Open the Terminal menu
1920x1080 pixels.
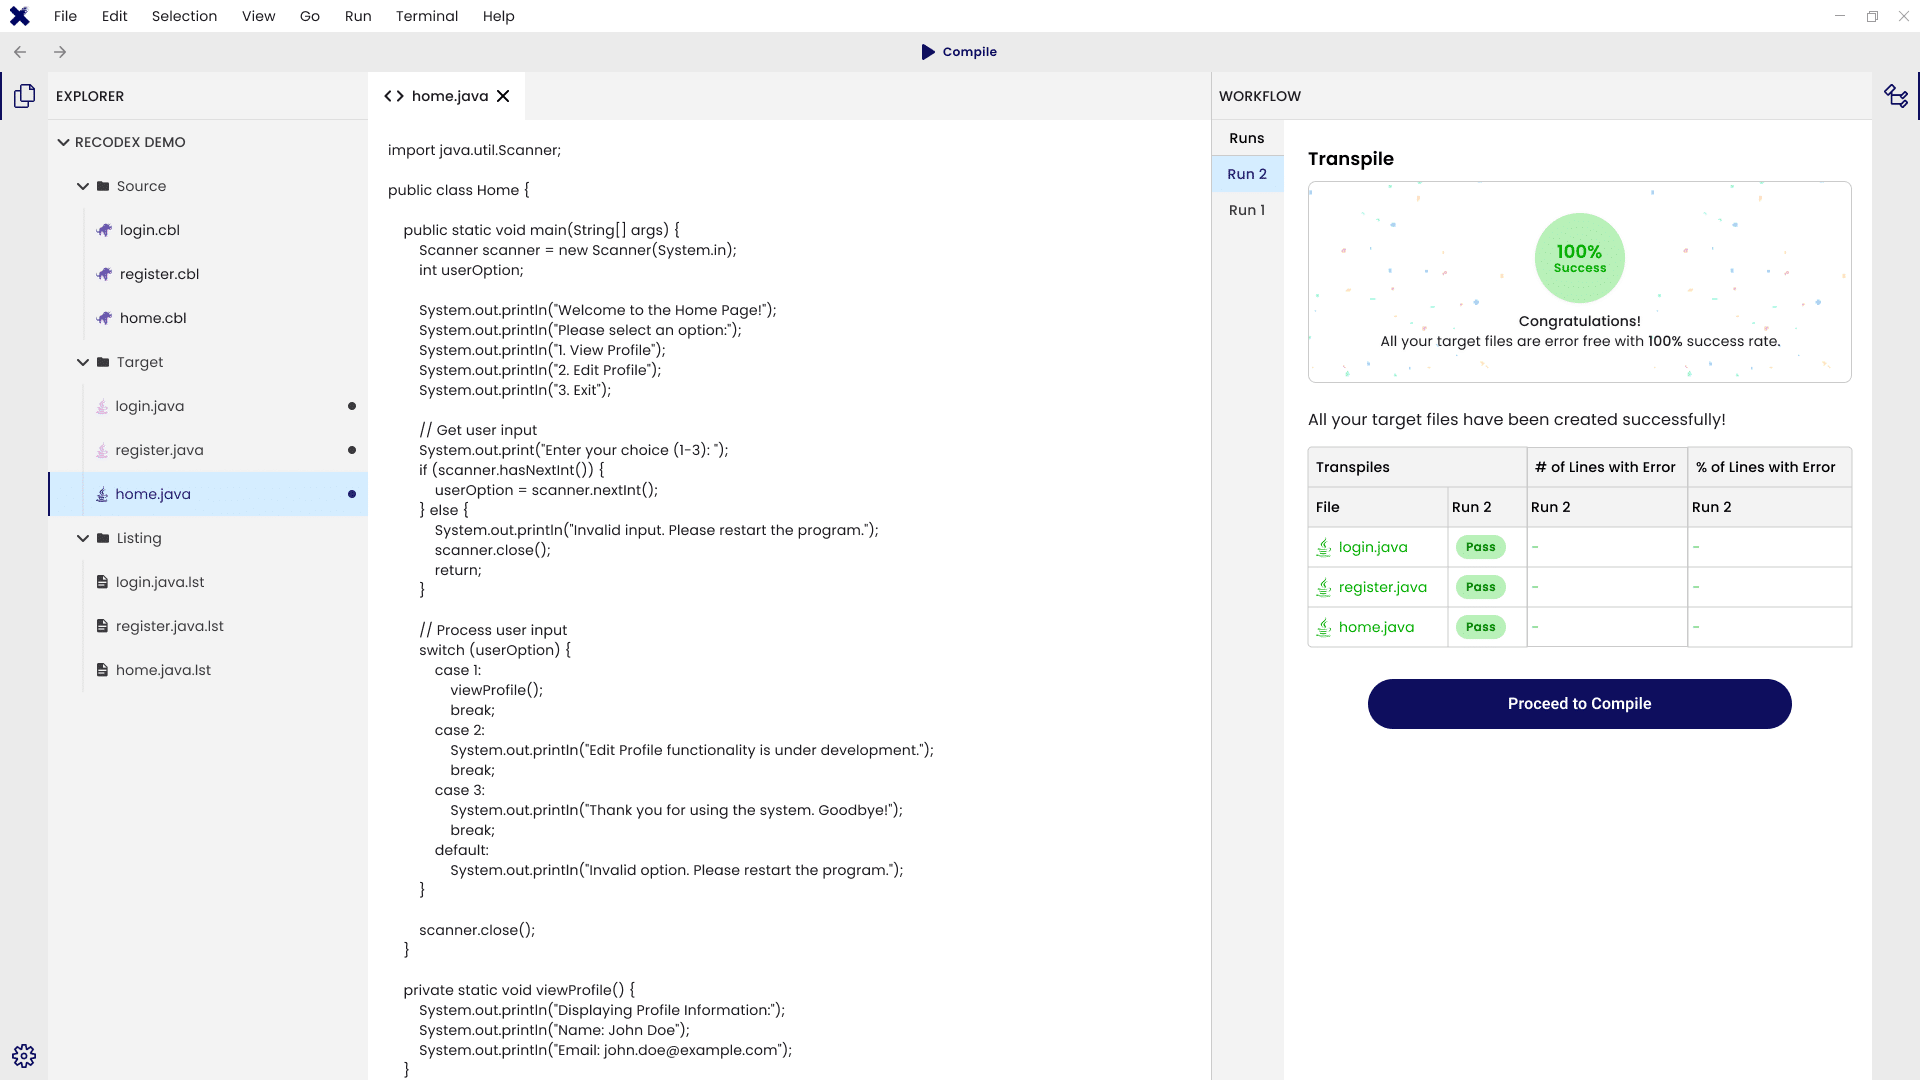(427, 16)
